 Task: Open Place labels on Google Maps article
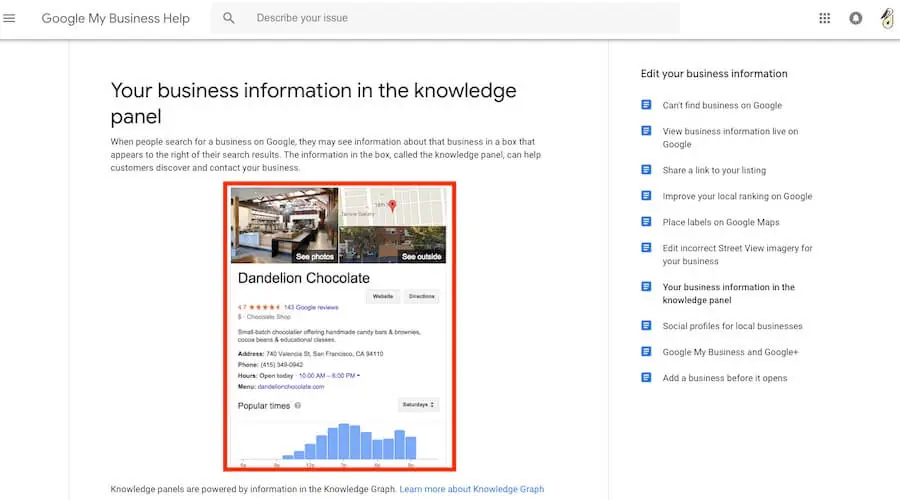tap(721, 222)
